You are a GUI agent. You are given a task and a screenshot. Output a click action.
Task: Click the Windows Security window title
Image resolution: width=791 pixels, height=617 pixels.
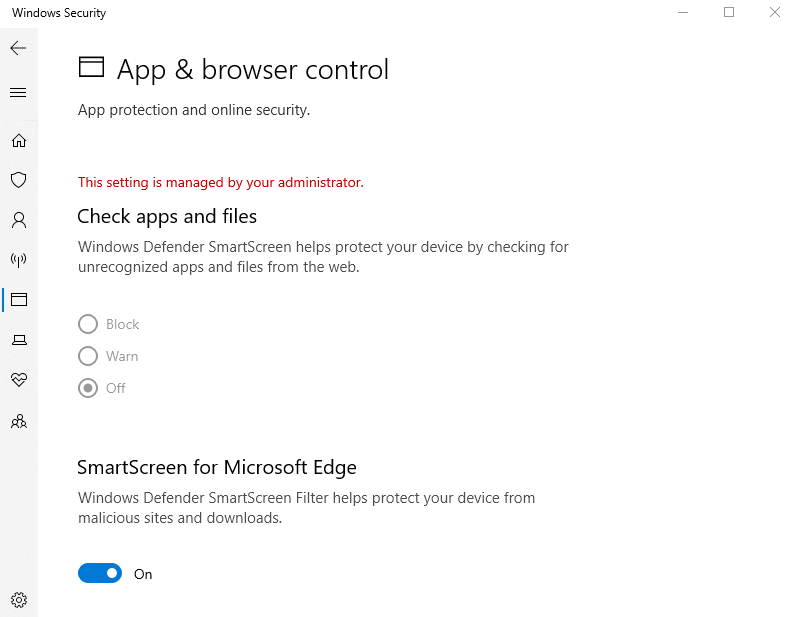pos(59,13)
